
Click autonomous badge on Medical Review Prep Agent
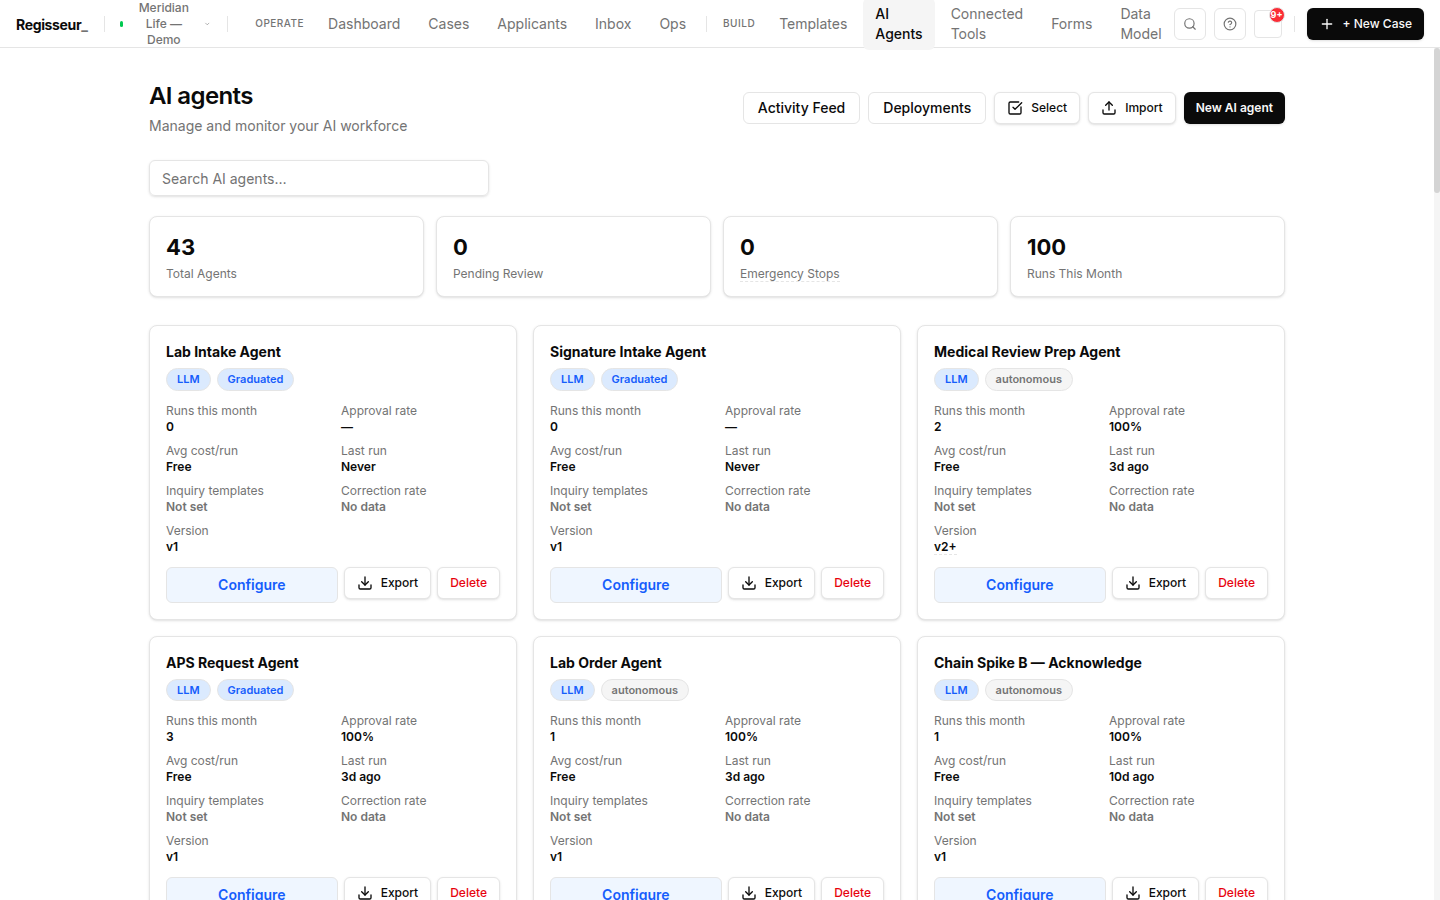(1028, 379)
